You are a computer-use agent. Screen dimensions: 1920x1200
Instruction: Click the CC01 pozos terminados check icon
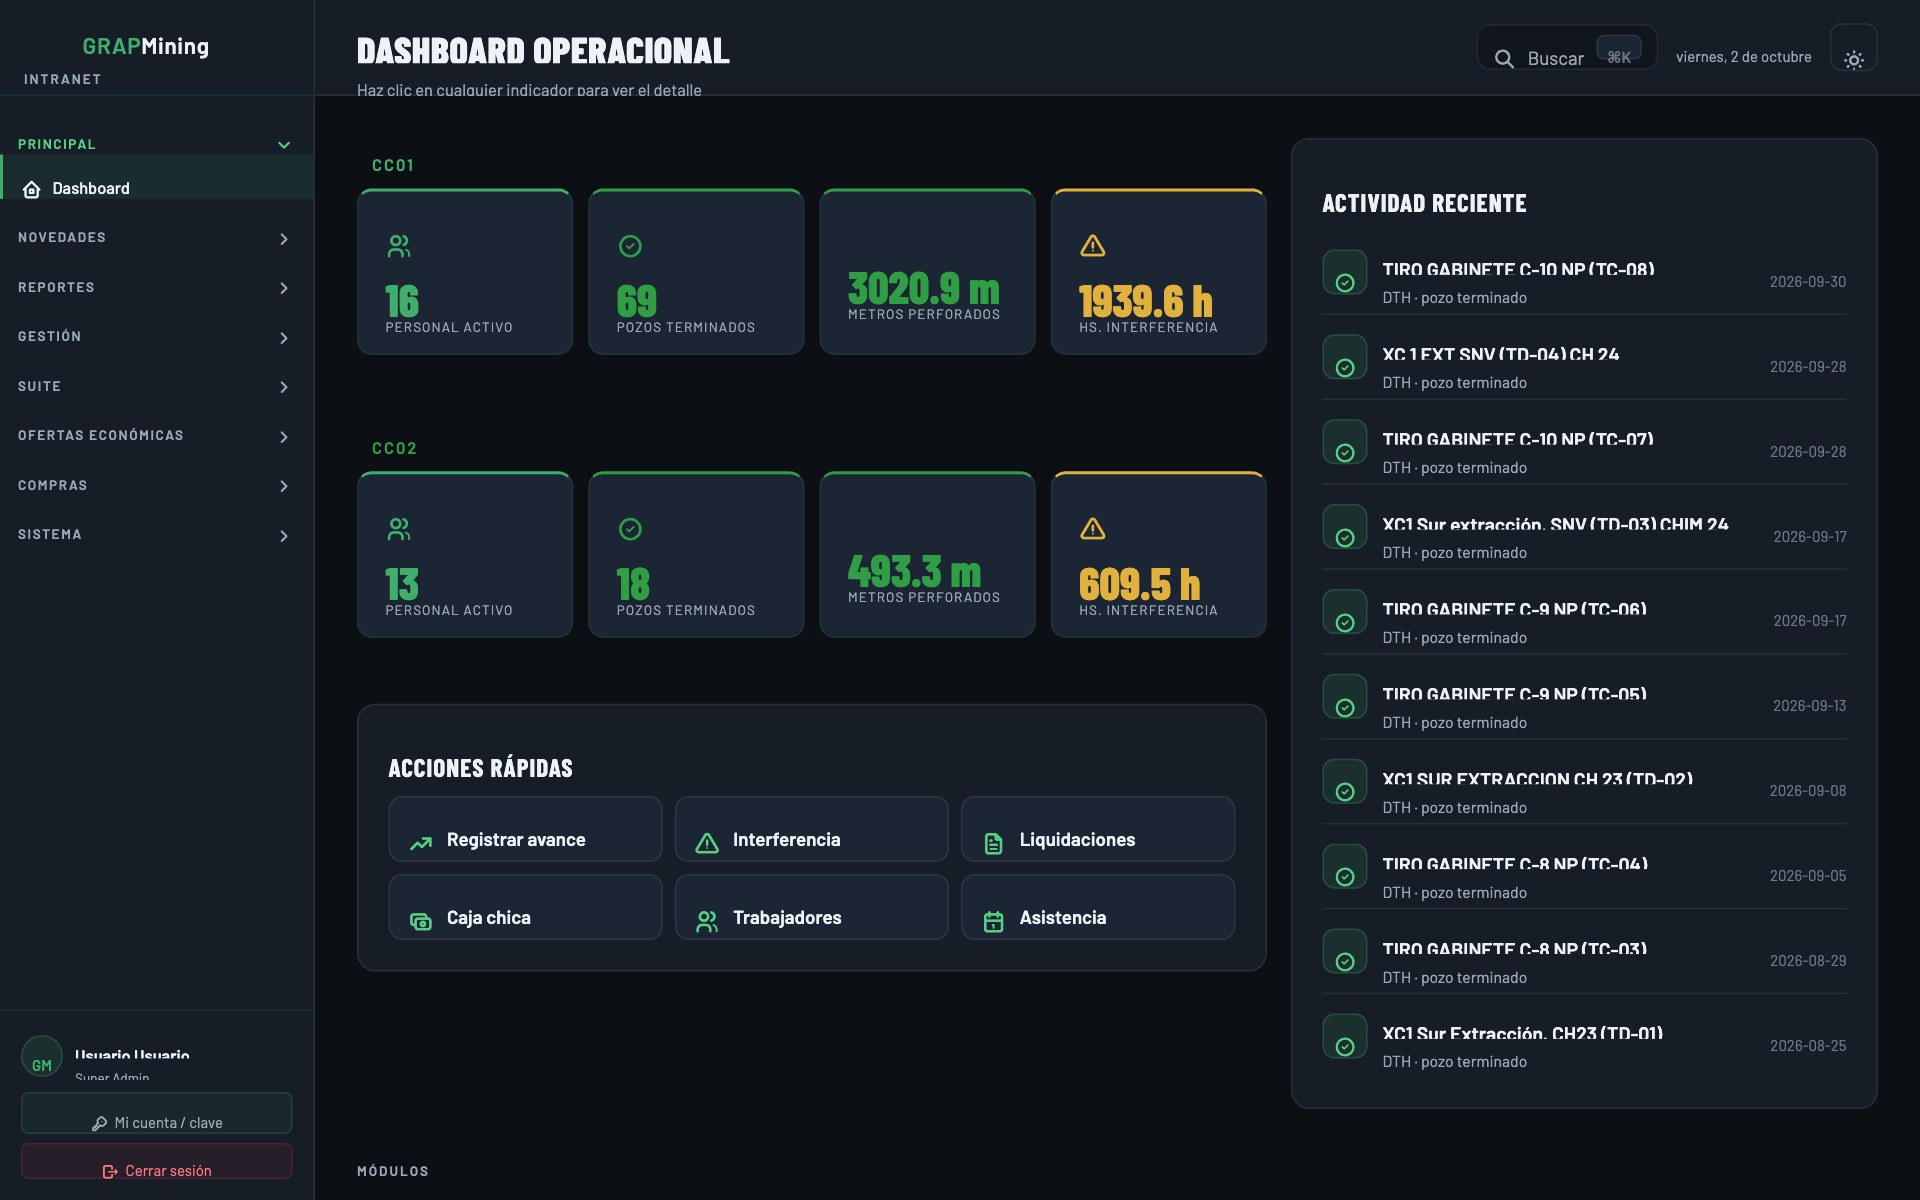click(x=630, y=246)
